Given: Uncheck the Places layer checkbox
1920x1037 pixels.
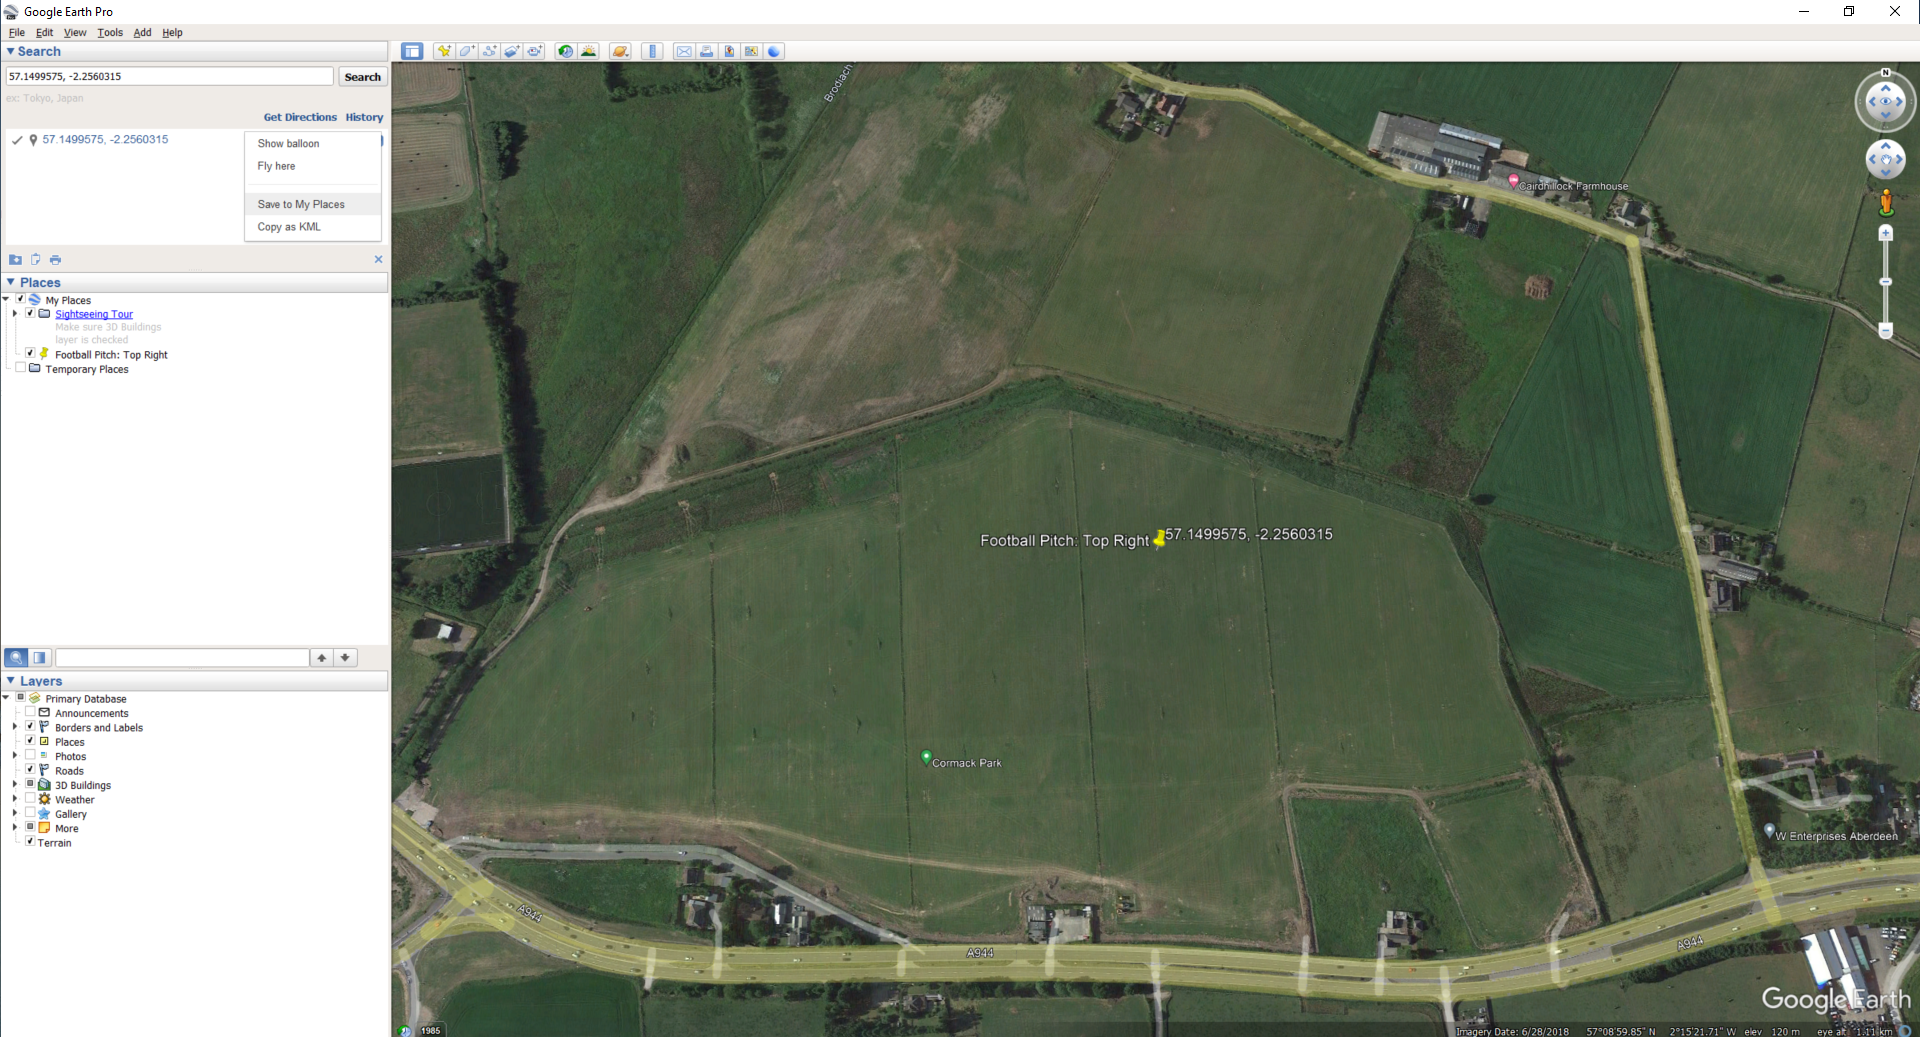Looking at the screenshot, I should click(30, 741).
